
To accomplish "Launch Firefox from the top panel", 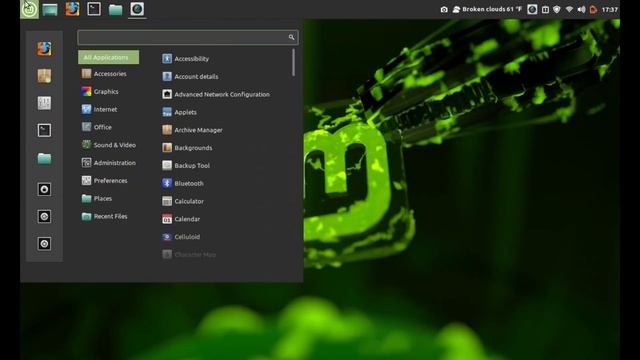I will [x=72, y=9].
